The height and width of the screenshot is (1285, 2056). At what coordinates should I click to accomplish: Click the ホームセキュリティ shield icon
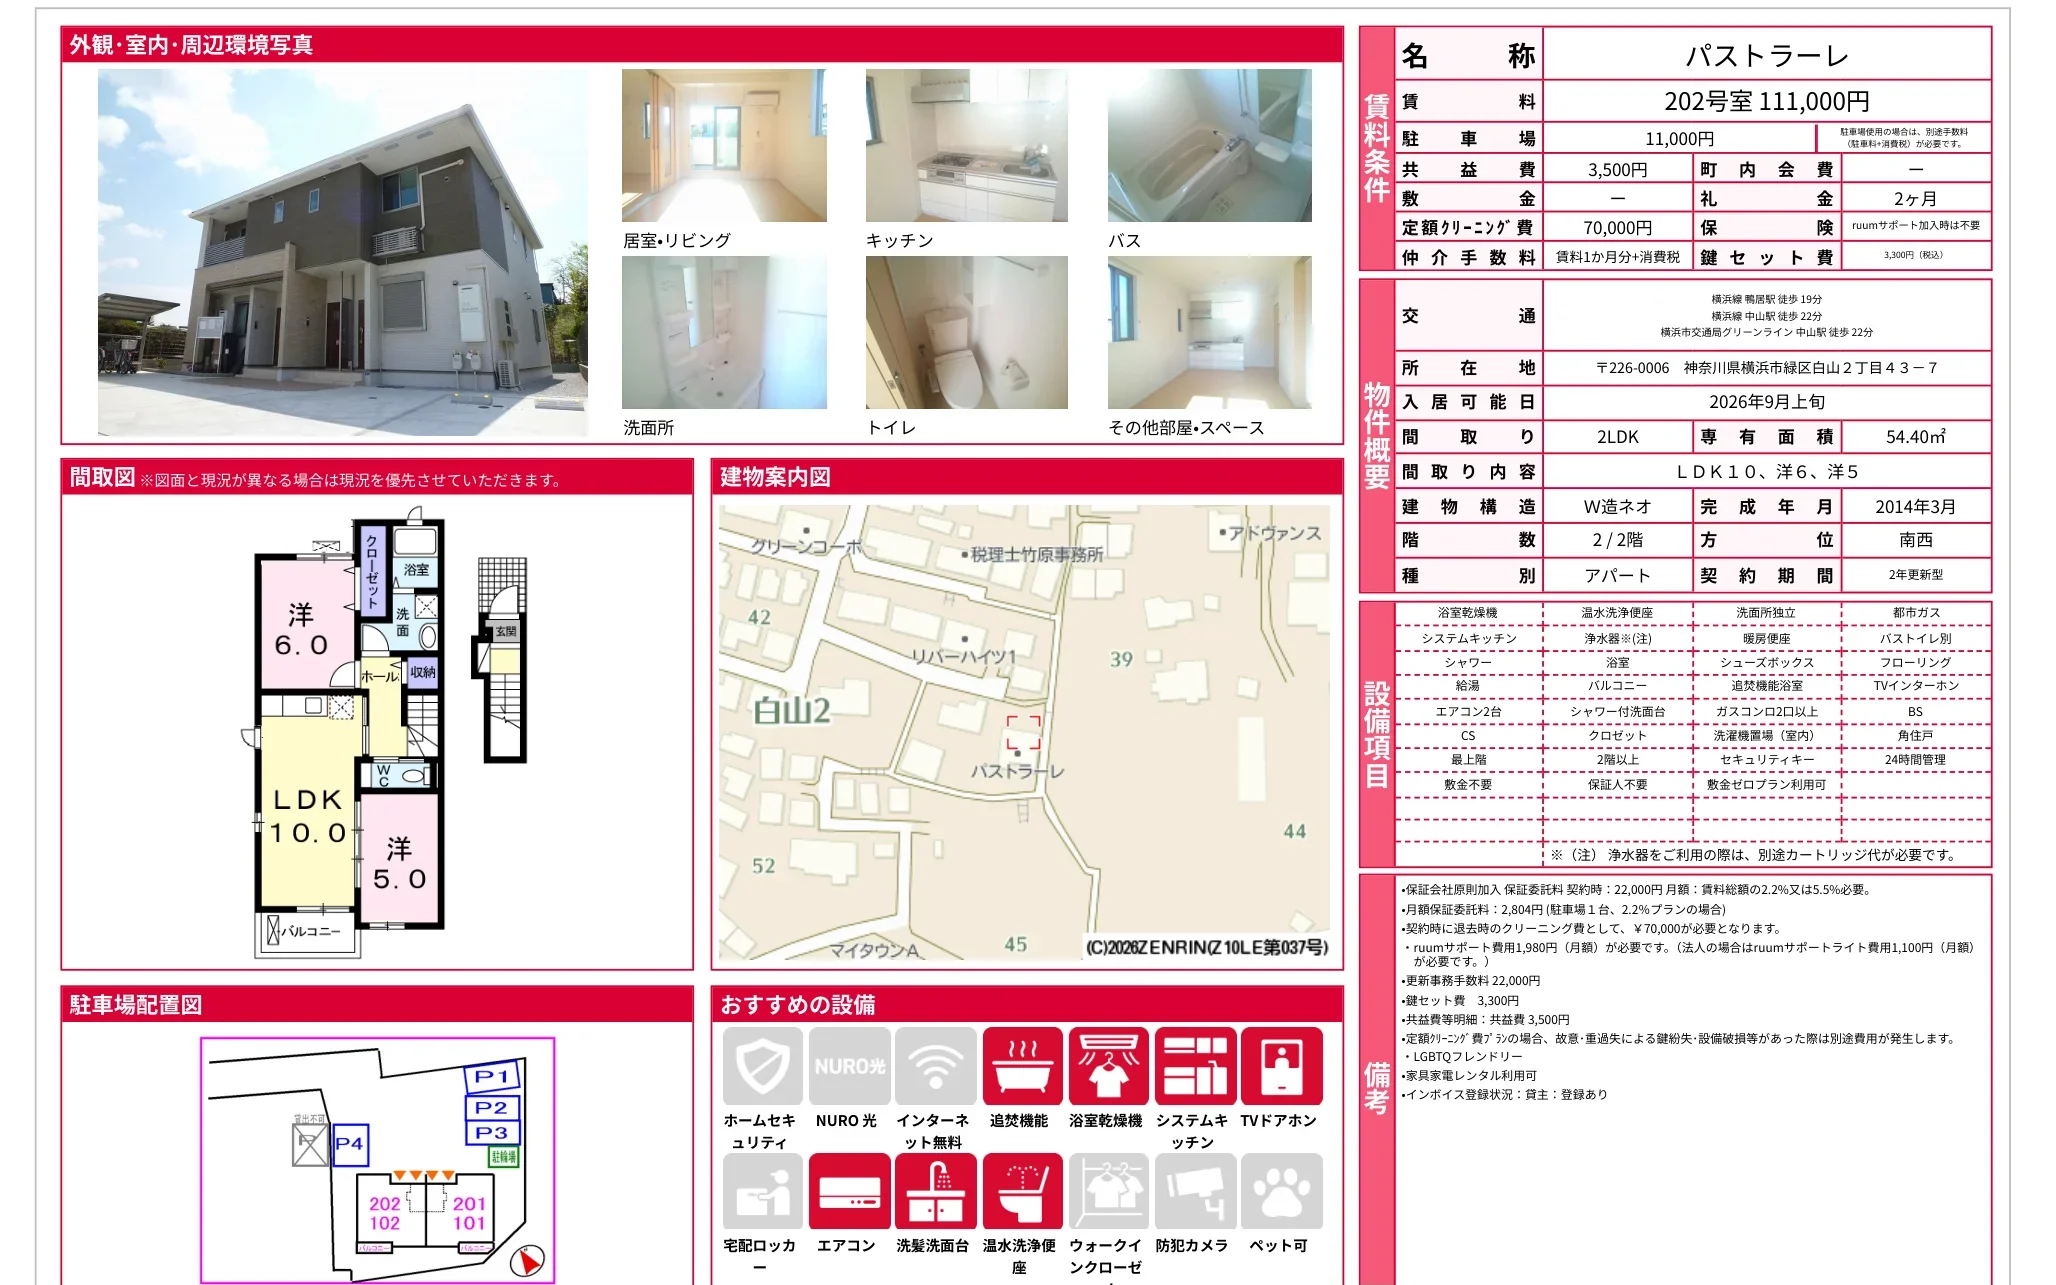762,1066
